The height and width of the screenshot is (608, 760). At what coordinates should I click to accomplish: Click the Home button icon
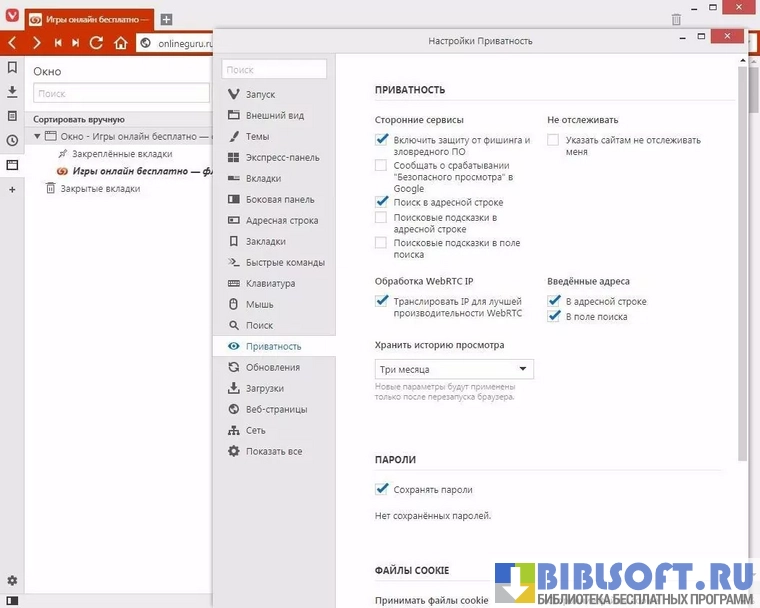point(121,43)
